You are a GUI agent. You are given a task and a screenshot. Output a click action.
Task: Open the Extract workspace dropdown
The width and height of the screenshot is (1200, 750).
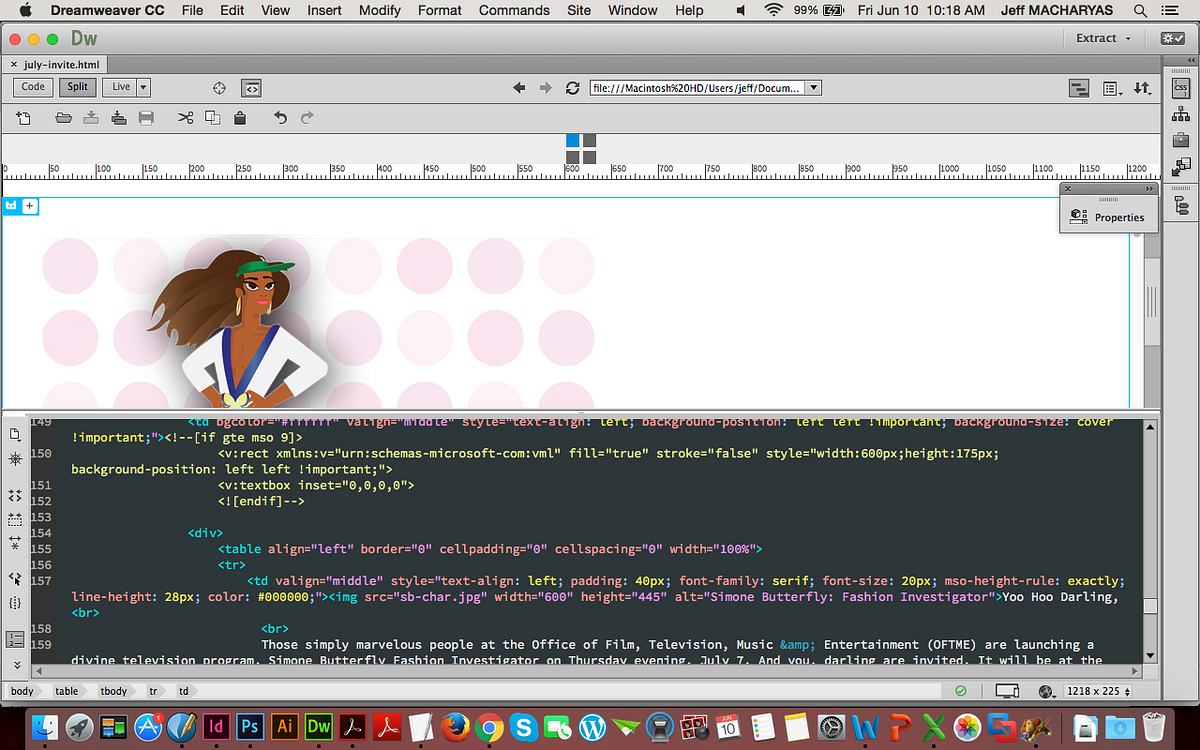click(x=1105, y=38)
